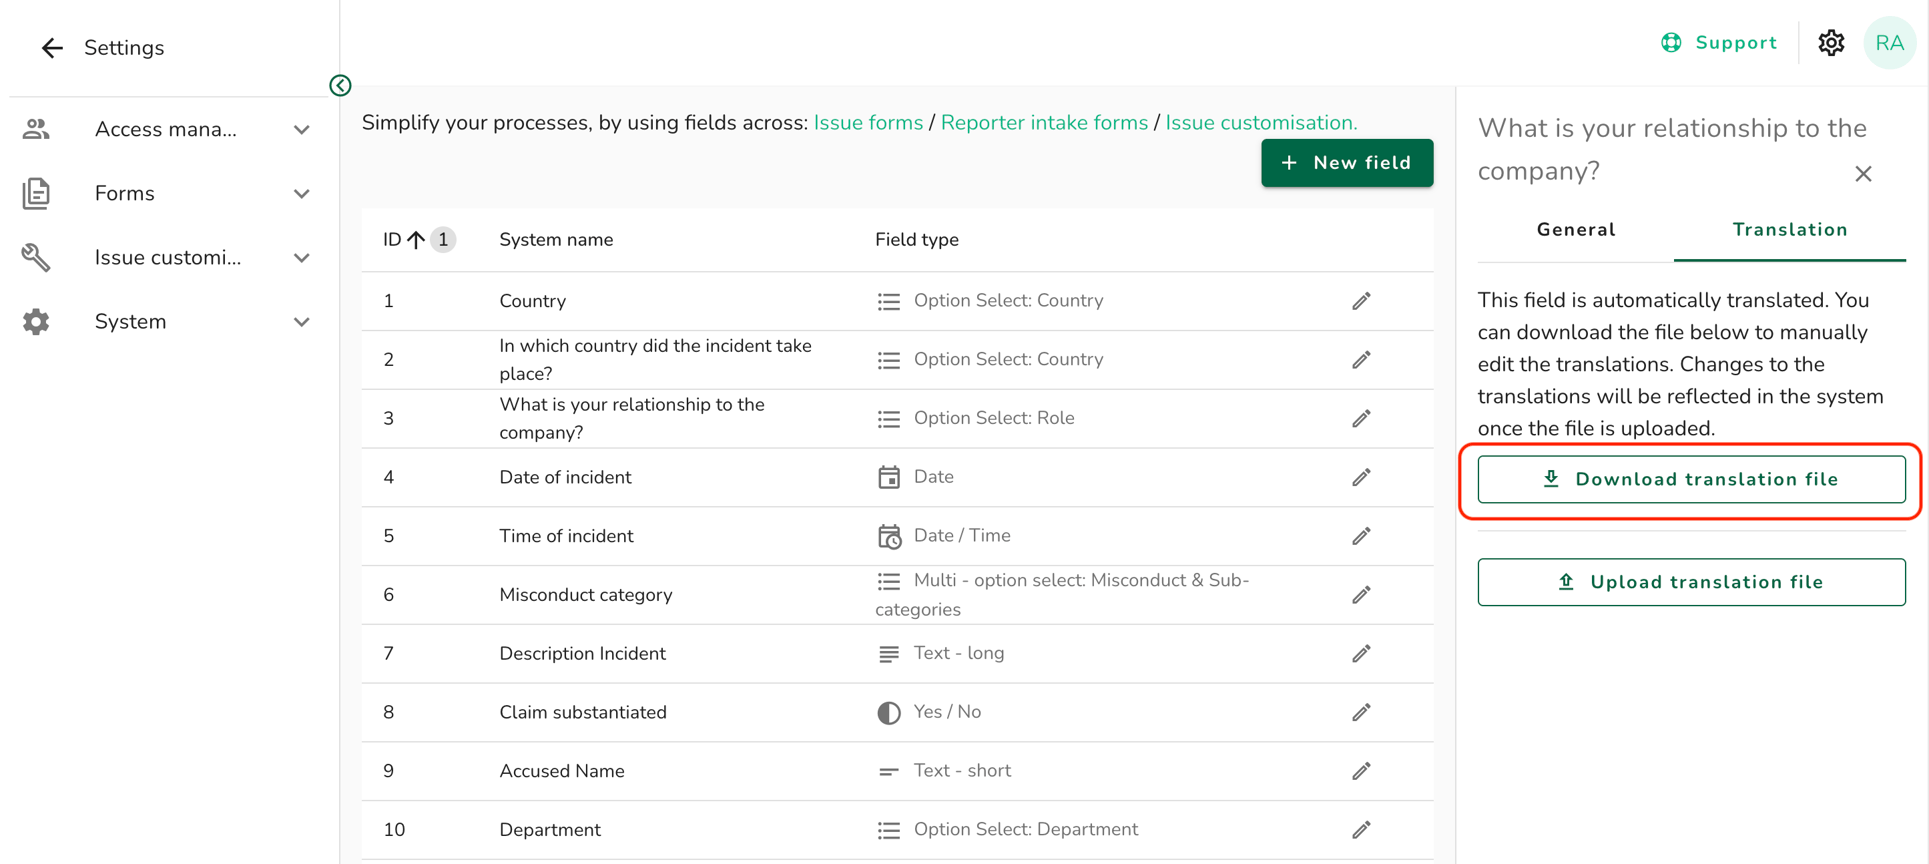This screenshot has height=864, width=1929.
Task: Create a New field
Action: pyautogui.click(x=1346, y=163)
